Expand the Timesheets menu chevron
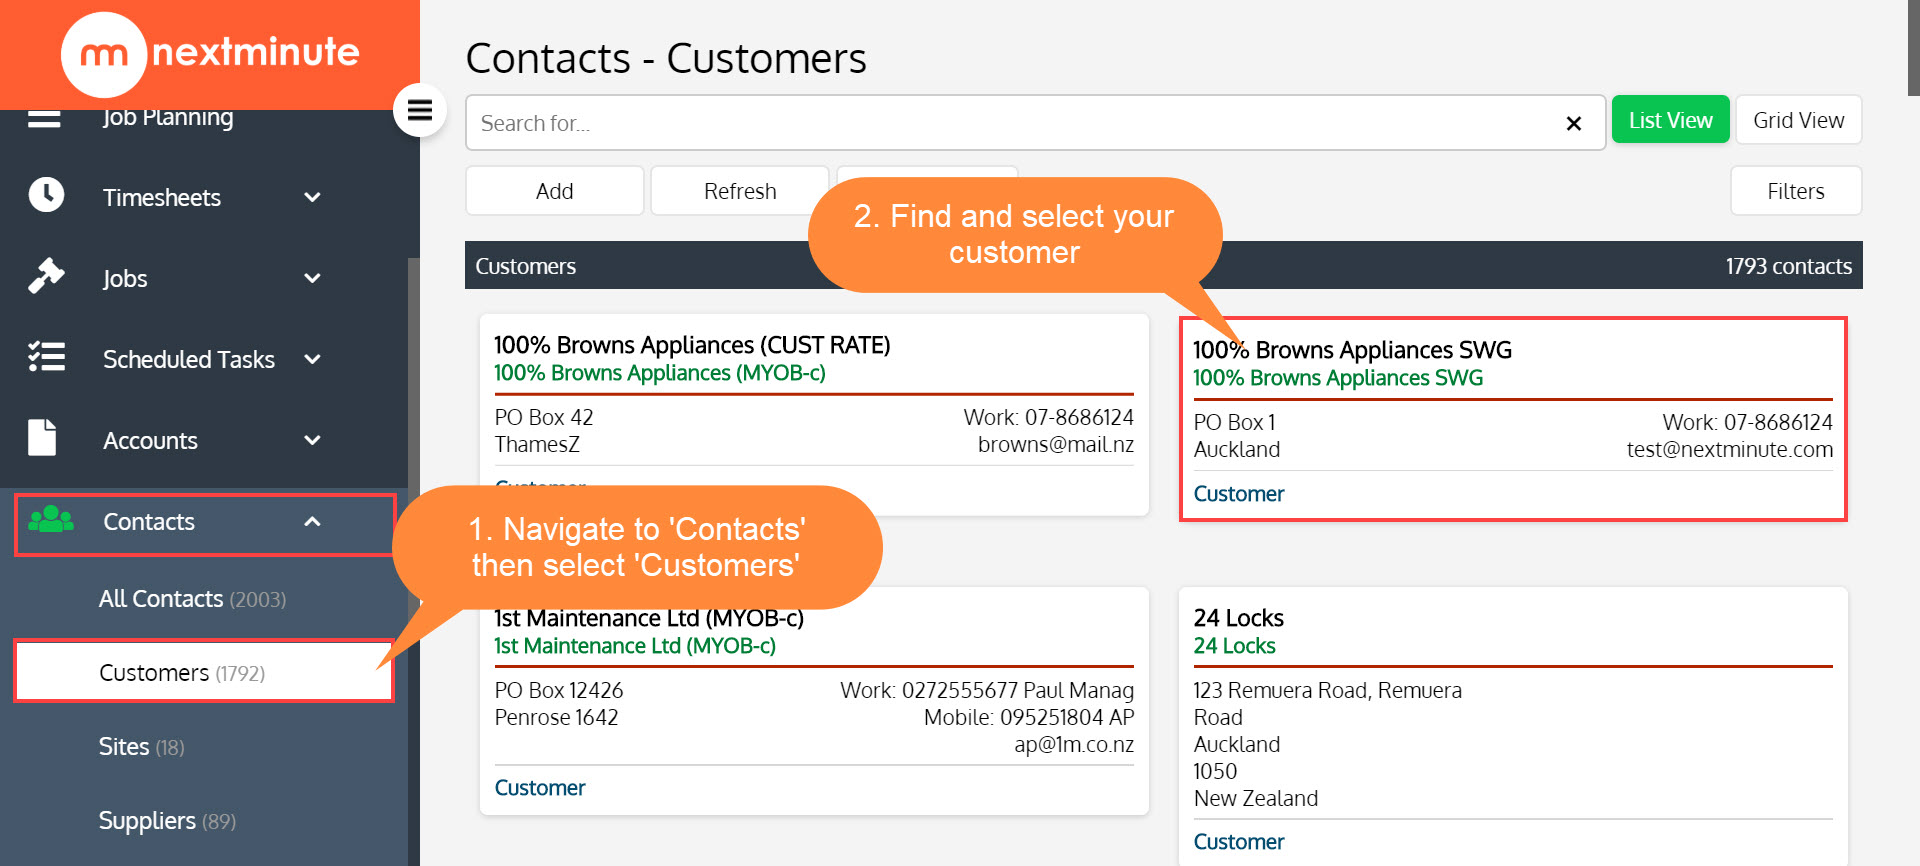Viewport: 1920px width, 866px height. 312,197
